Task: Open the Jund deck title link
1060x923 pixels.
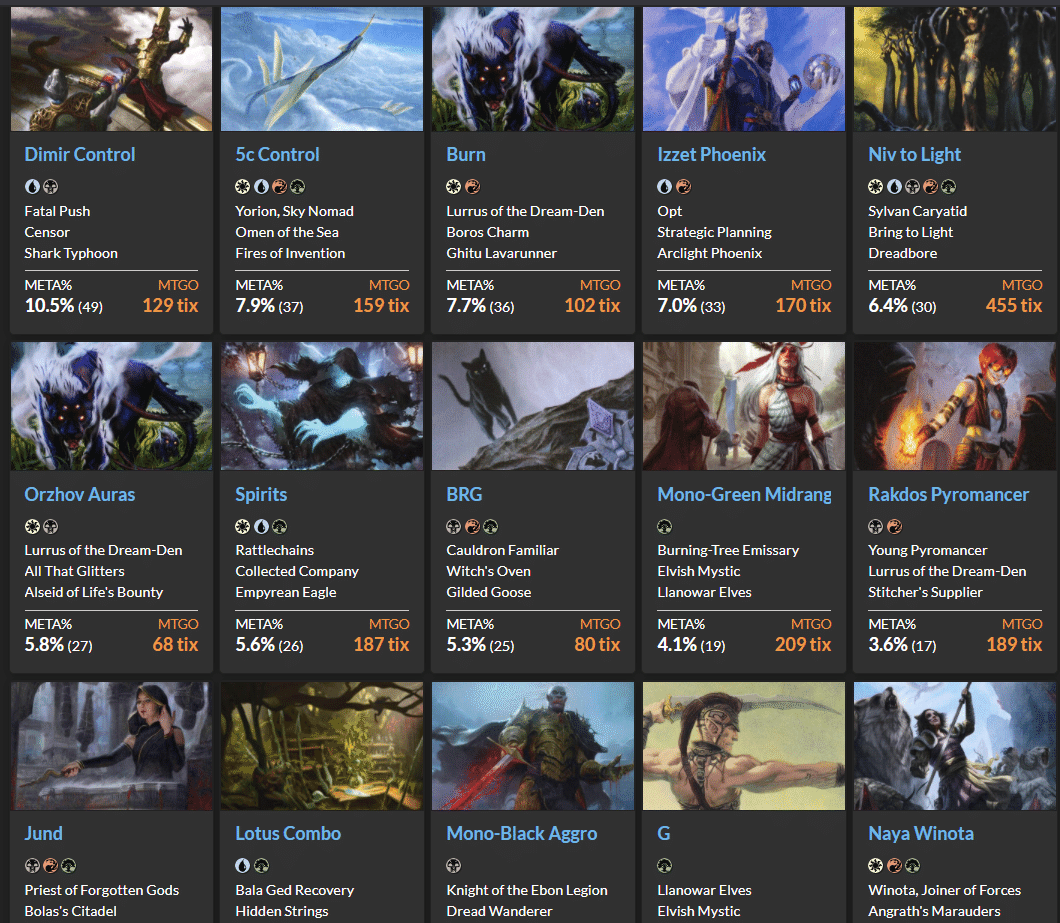Action: click(43, 833)
